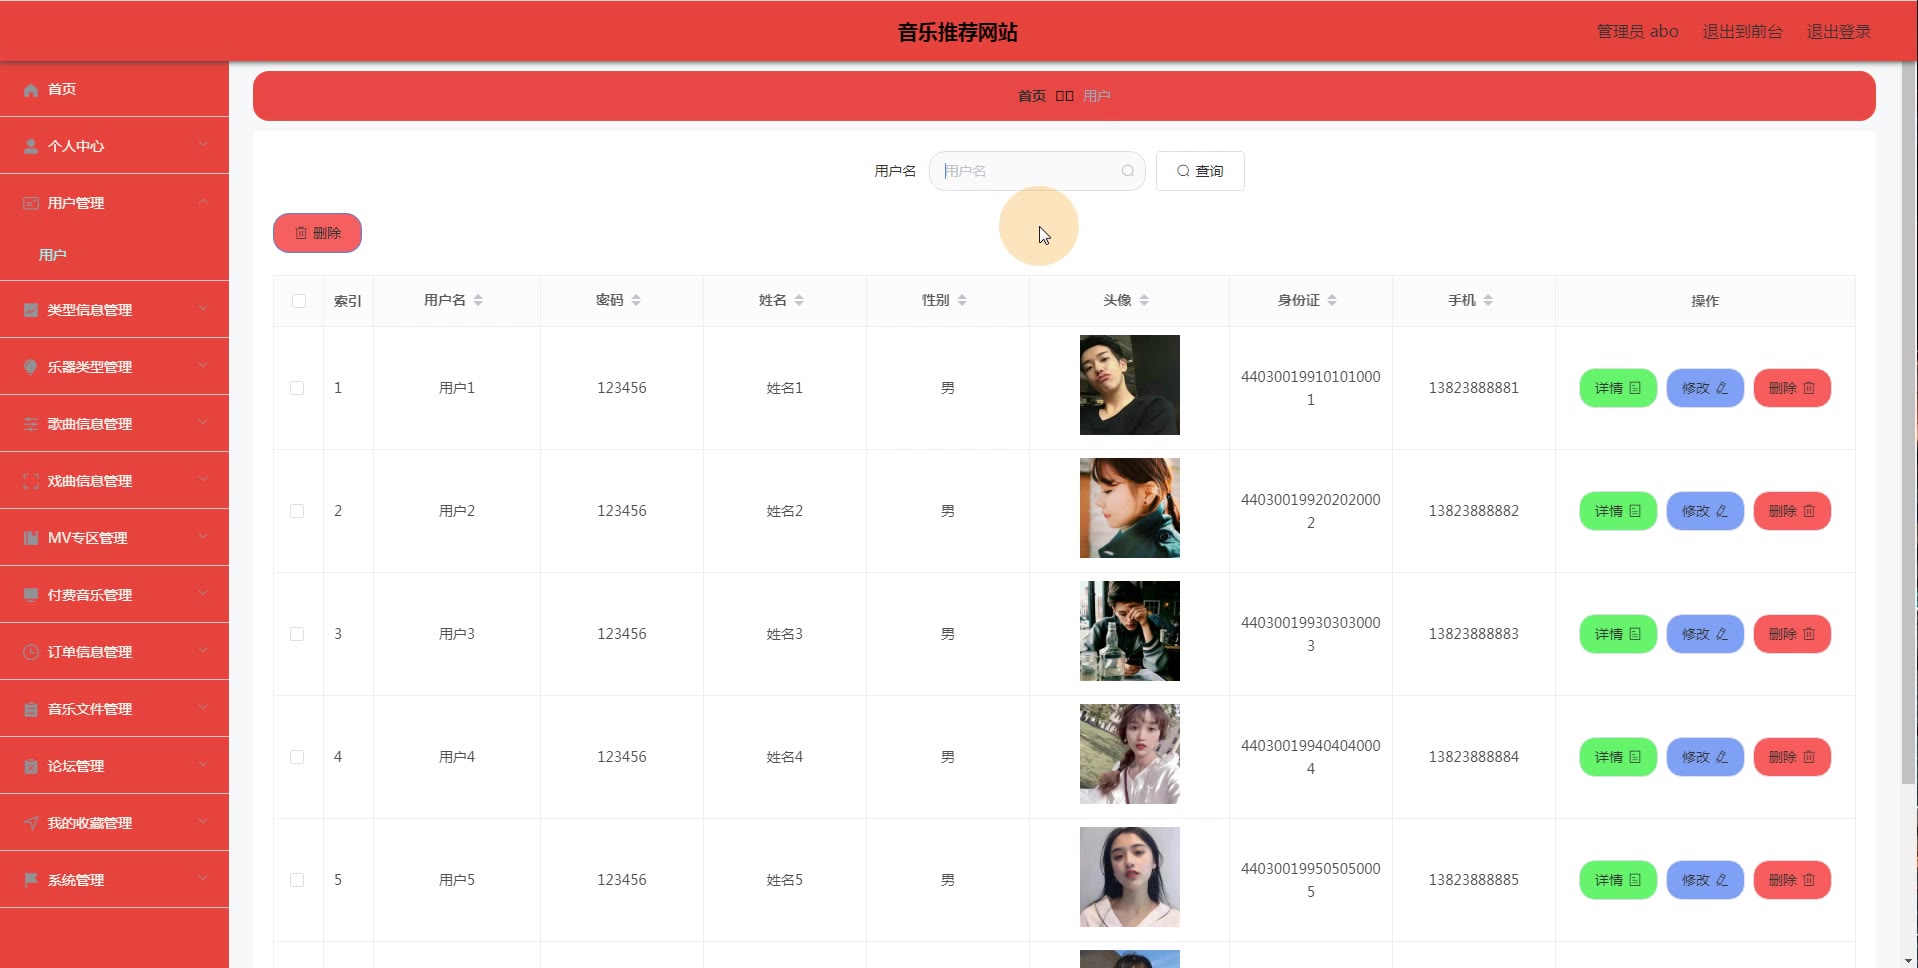Expand the 订单信息管理 chevron

203,651
